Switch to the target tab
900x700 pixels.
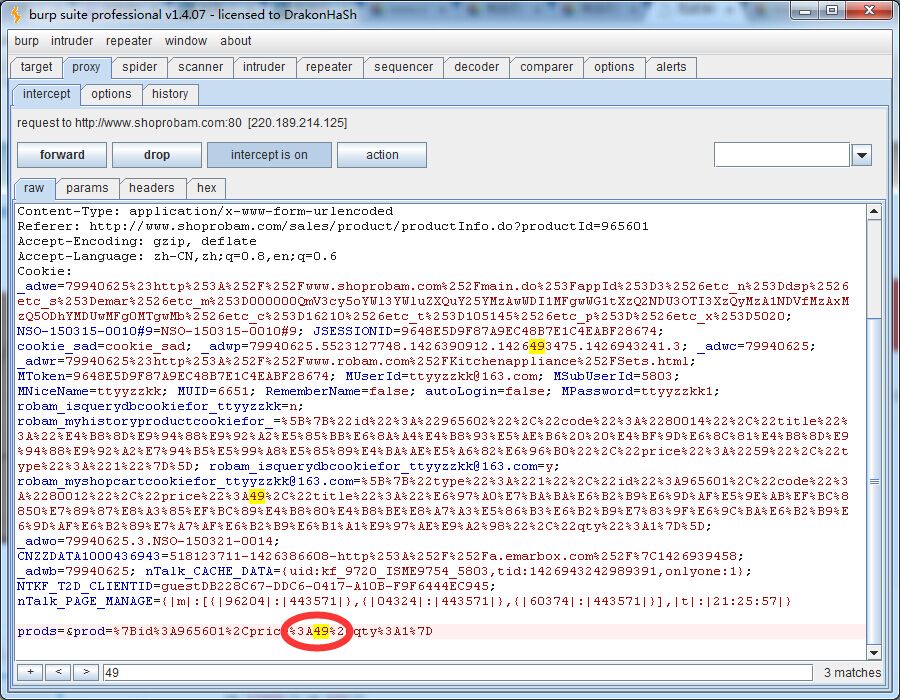click(x=36, y=67)
